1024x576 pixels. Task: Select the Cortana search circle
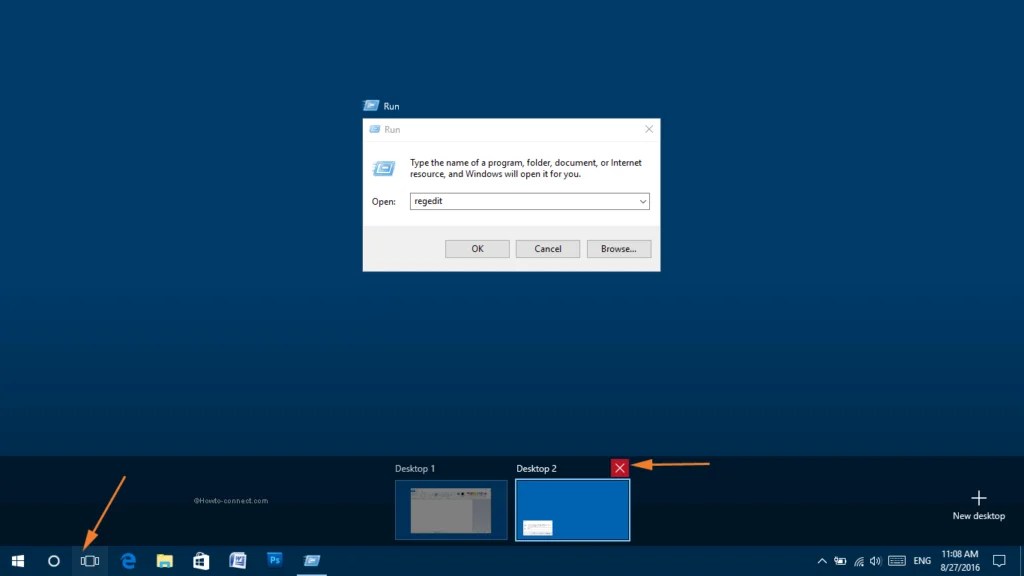(55, 560)
